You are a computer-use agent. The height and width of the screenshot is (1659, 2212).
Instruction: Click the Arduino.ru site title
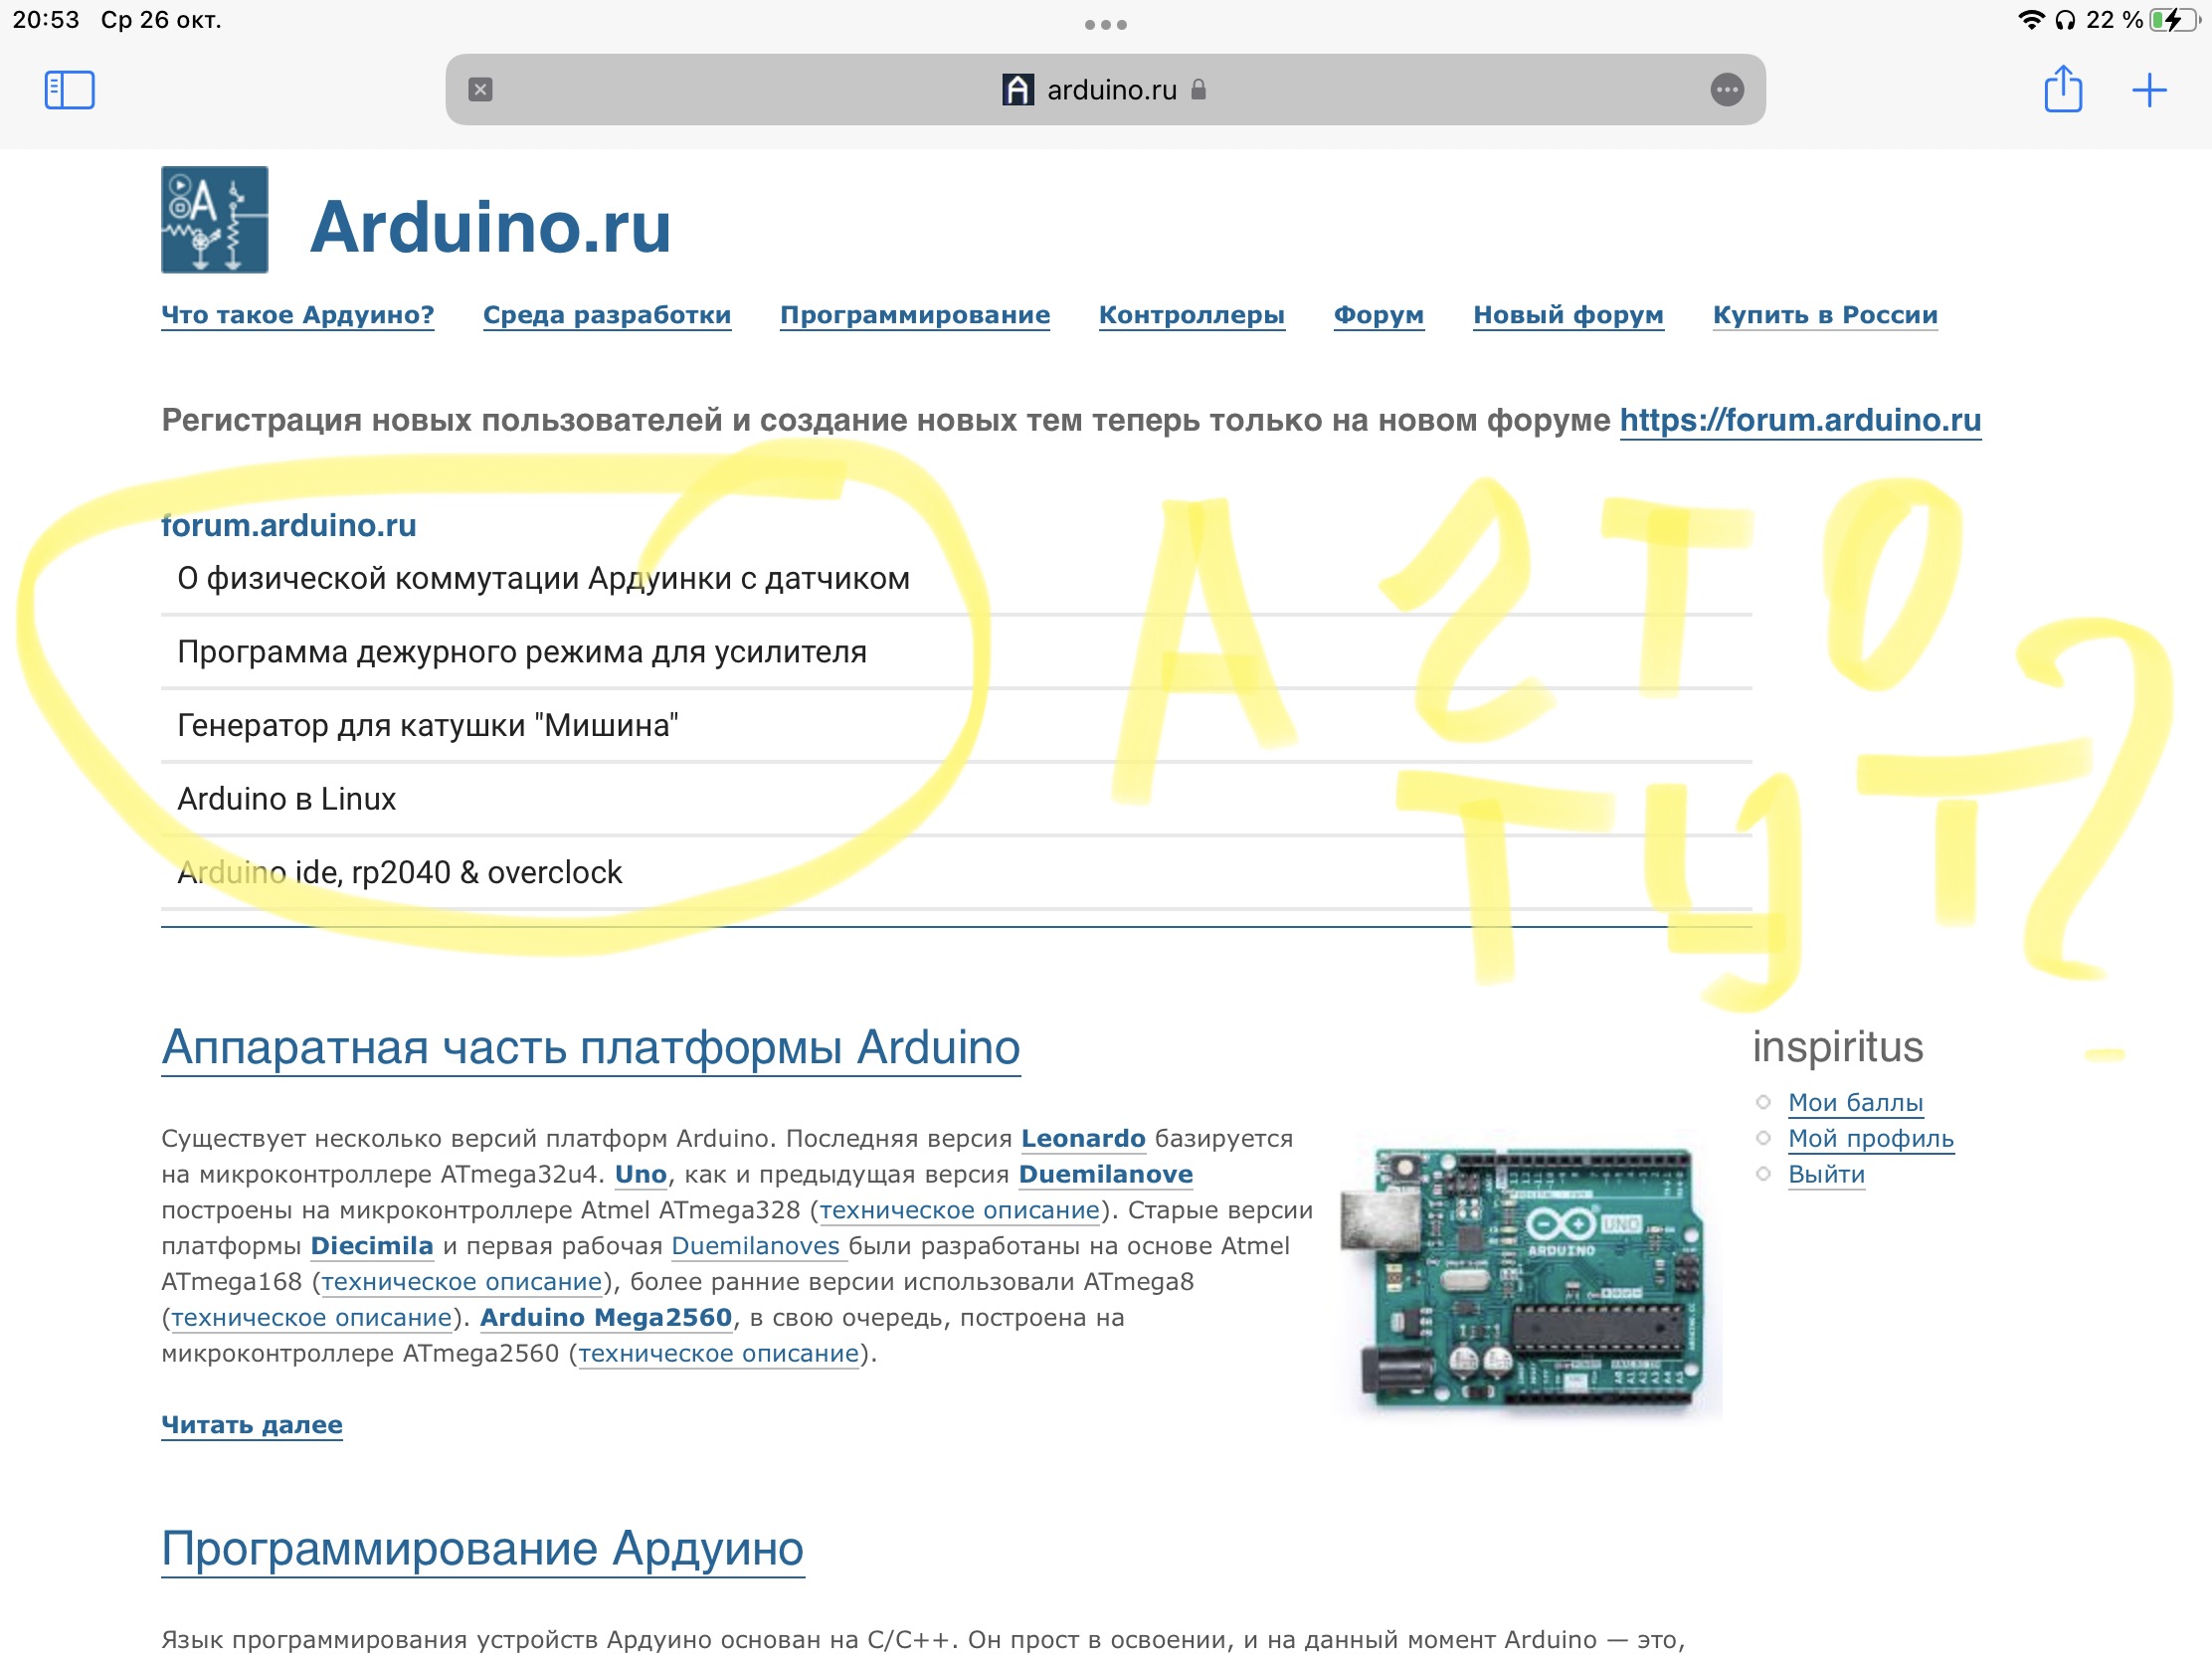click(x=490, y=226)
